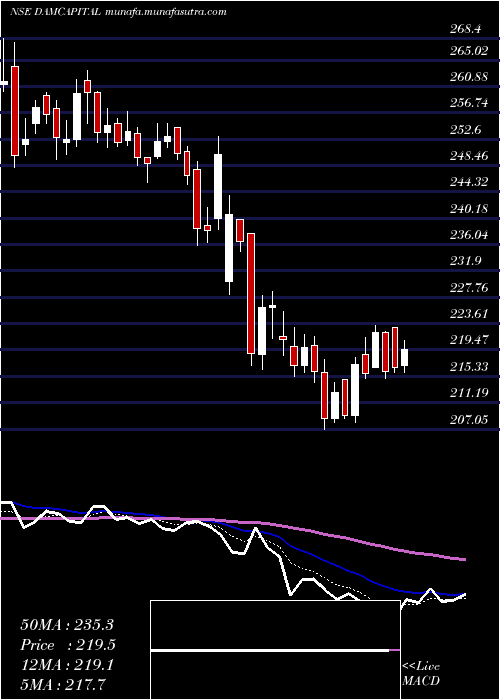Click the 215.33 price axis label
Screen dimensions: 500x700
(468, 367)
